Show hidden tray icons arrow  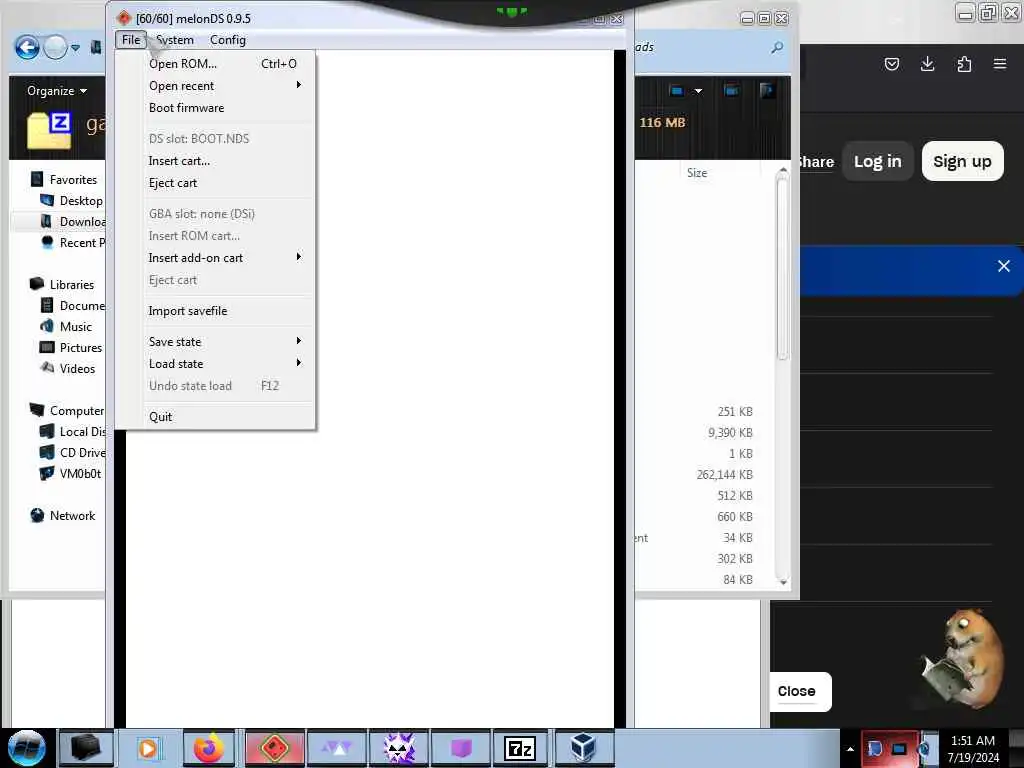coord(850,749)
